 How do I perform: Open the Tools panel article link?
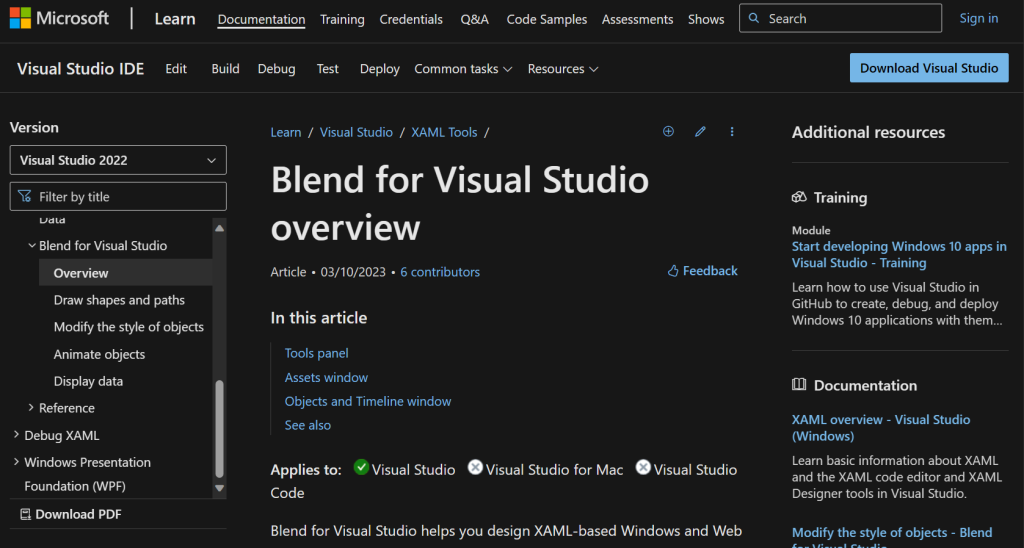click(x=316, y=353)
